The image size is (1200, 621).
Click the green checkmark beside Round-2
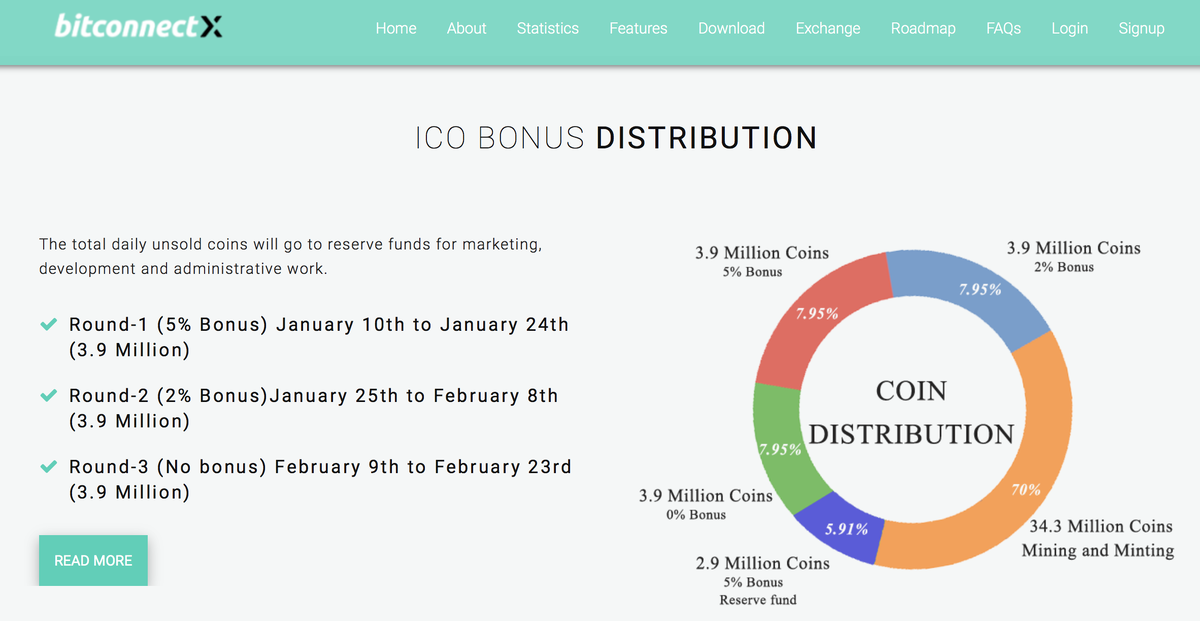47,395
